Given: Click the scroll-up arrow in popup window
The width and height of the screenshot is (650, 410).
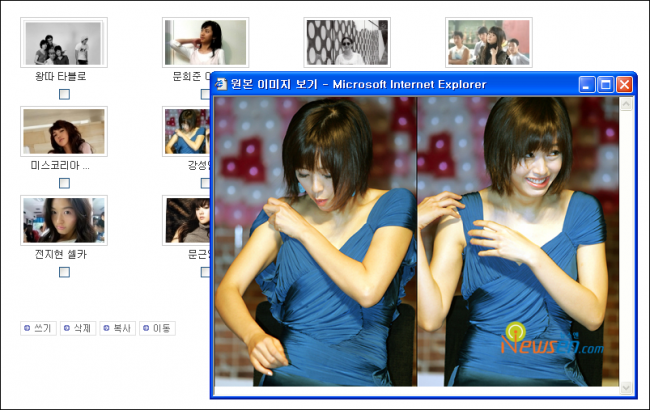Looking at the screenshot, I should click(626, 103).
